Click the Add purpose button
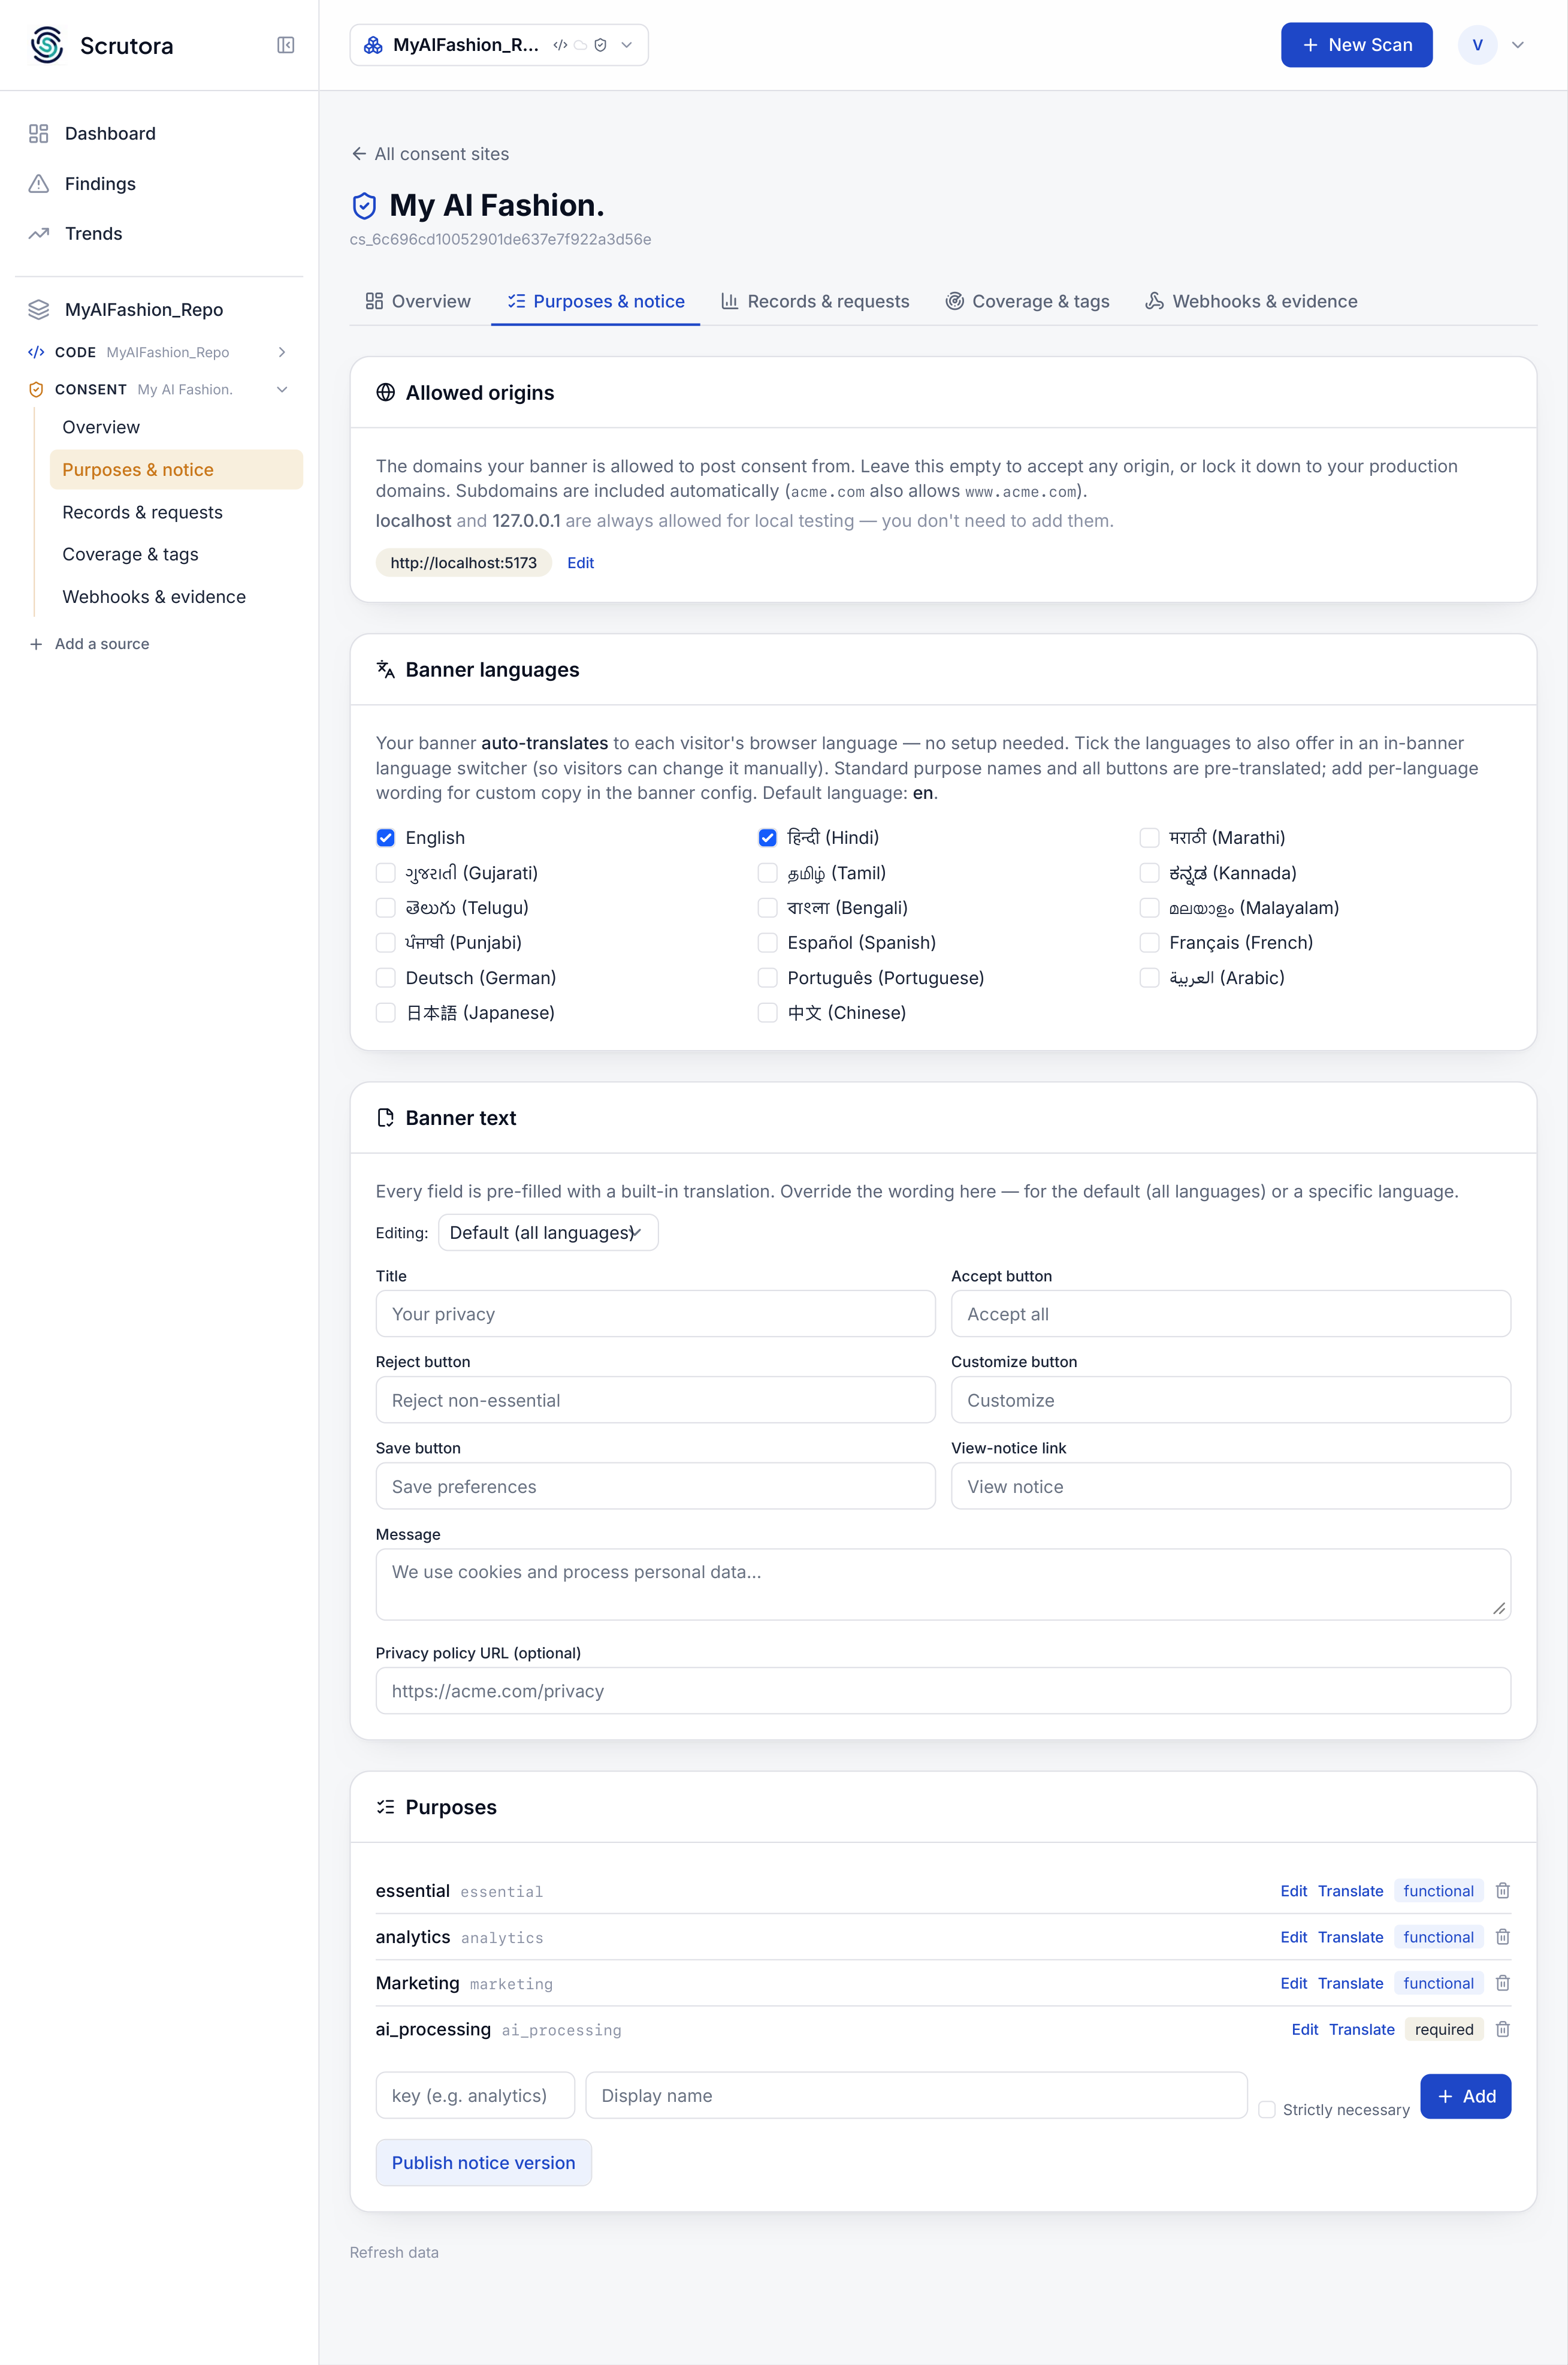 click(1465, 2096)
